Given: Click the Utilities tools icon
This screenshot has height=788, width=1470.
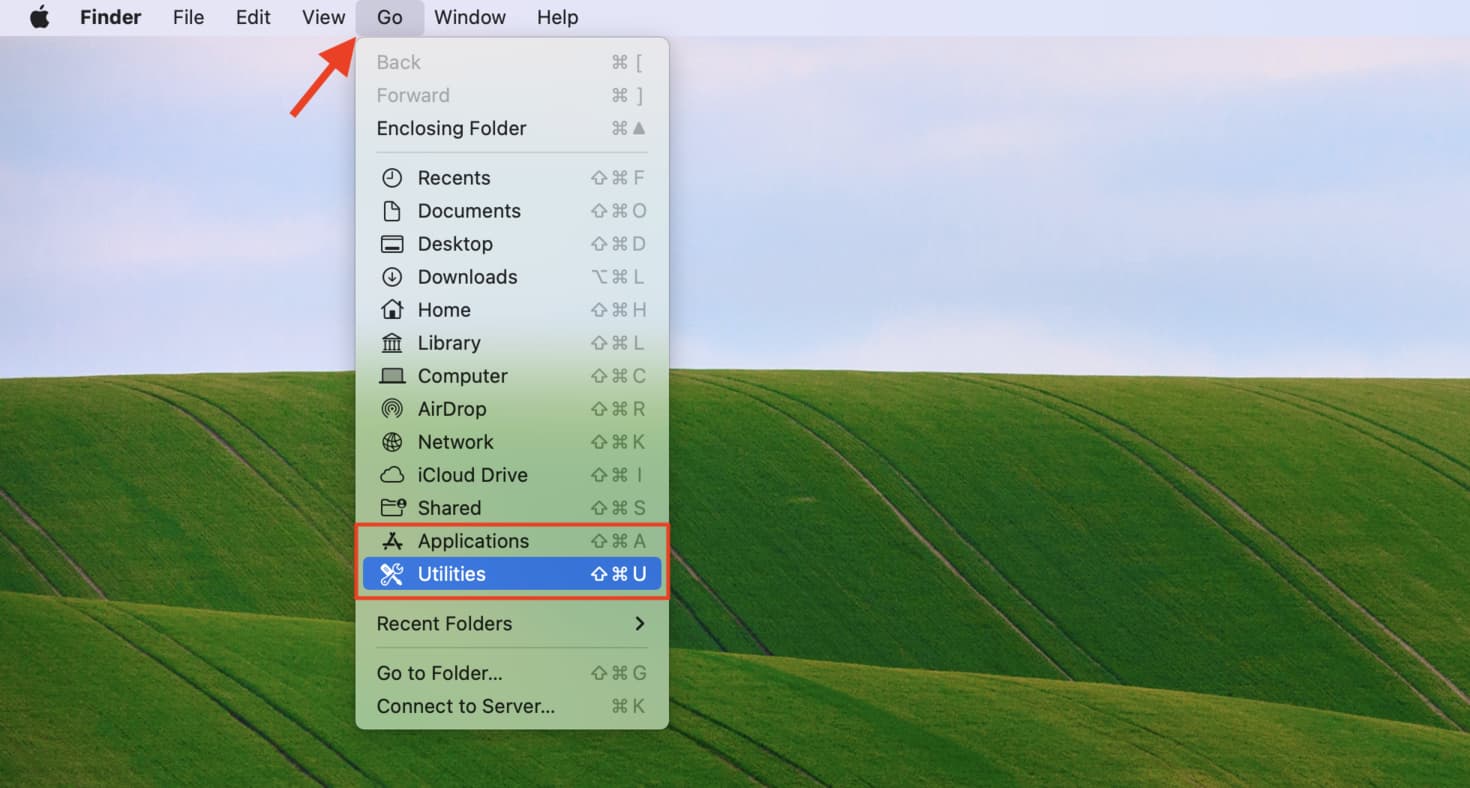Looking at the screenshot, I should (392, 574).
